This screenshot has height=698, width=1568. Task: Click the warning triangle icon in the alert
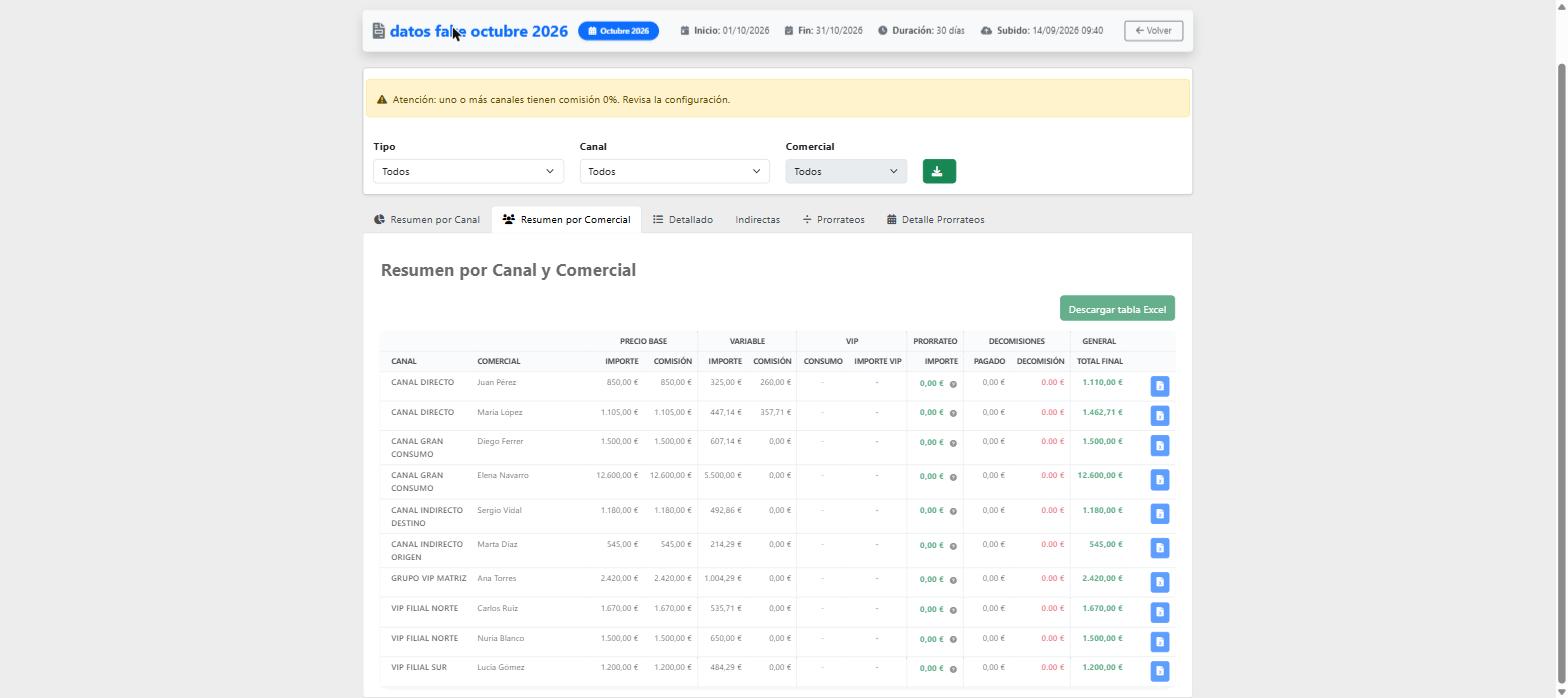(382, 100)
